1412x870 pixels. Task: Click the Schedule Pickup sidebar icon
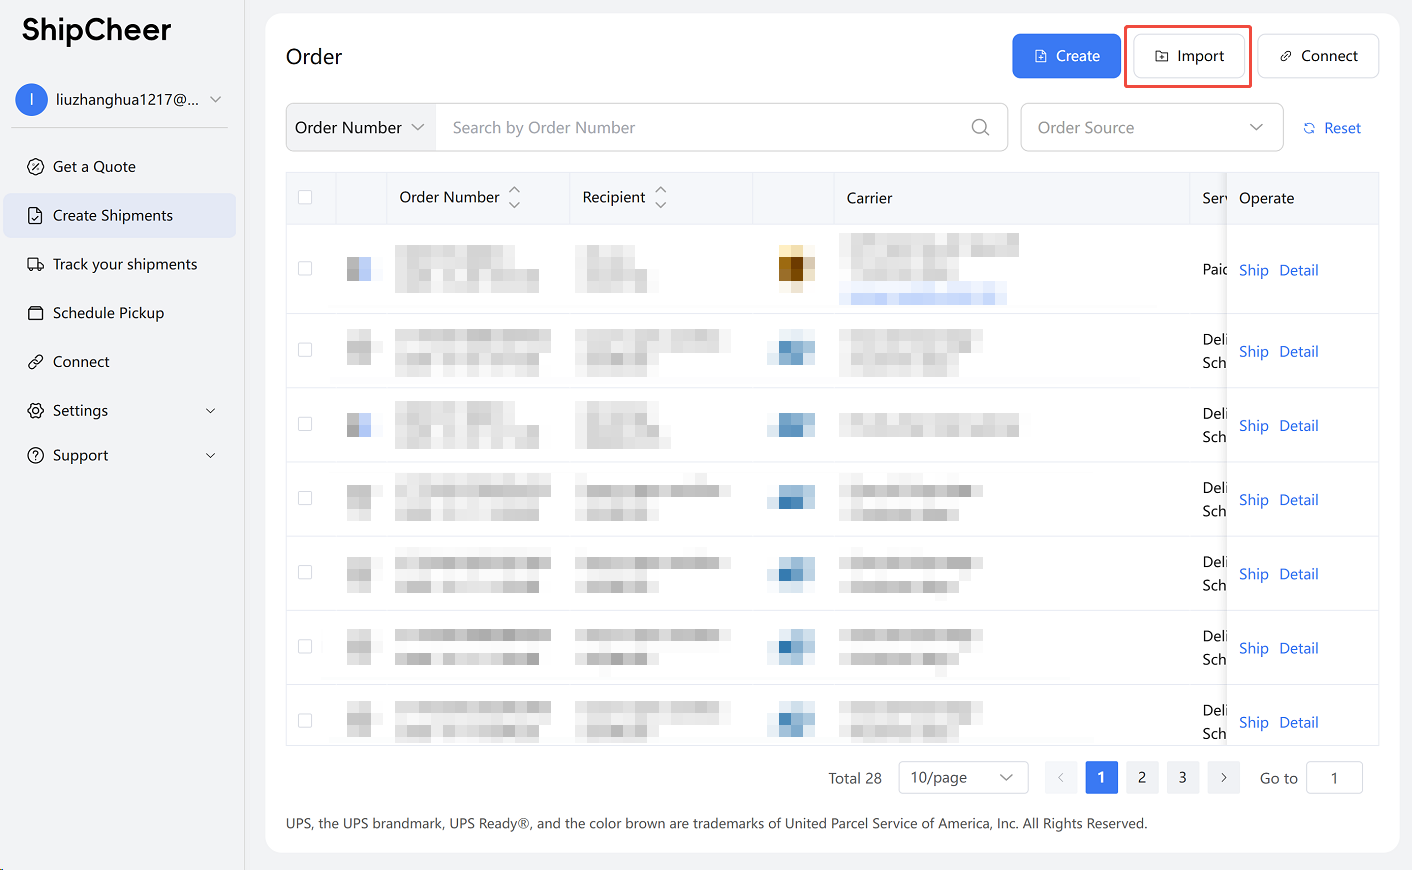[36, 313]
